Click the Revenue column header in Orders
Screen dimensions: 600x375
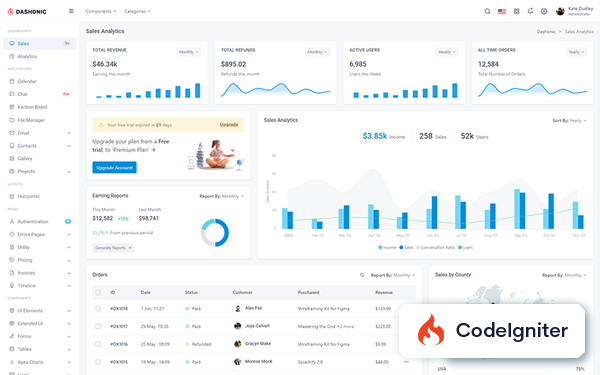click(x=384, y=292)
